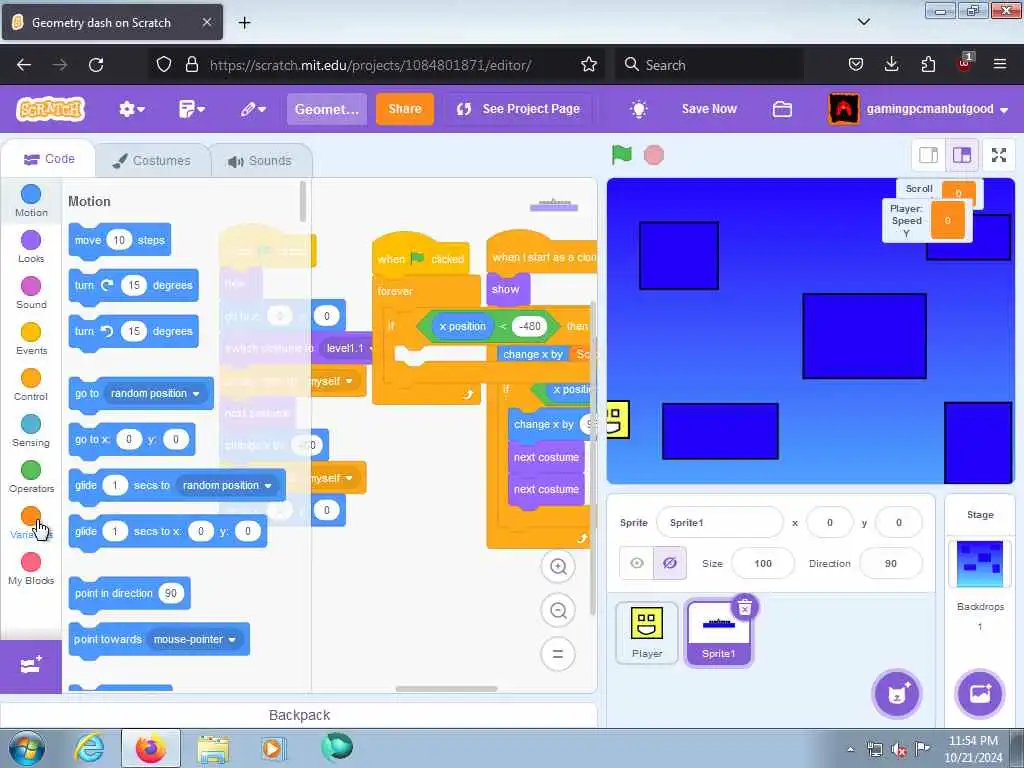The image size is (1024, 768).
Task: Click the green flag to run project
Action: pos(622,155)
